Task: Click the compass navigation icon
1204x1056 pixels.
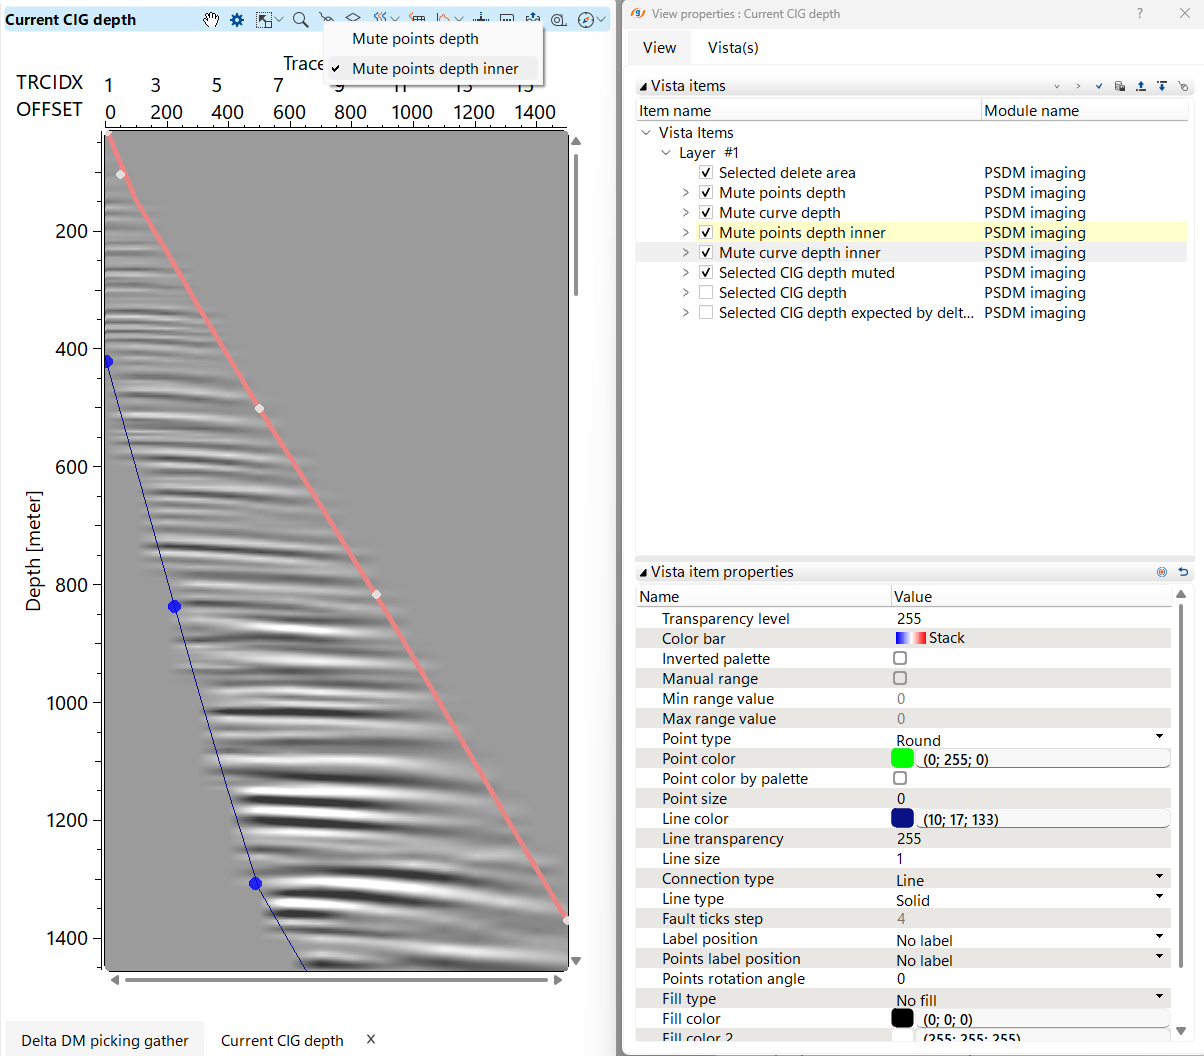Action: tap(587, 20)
